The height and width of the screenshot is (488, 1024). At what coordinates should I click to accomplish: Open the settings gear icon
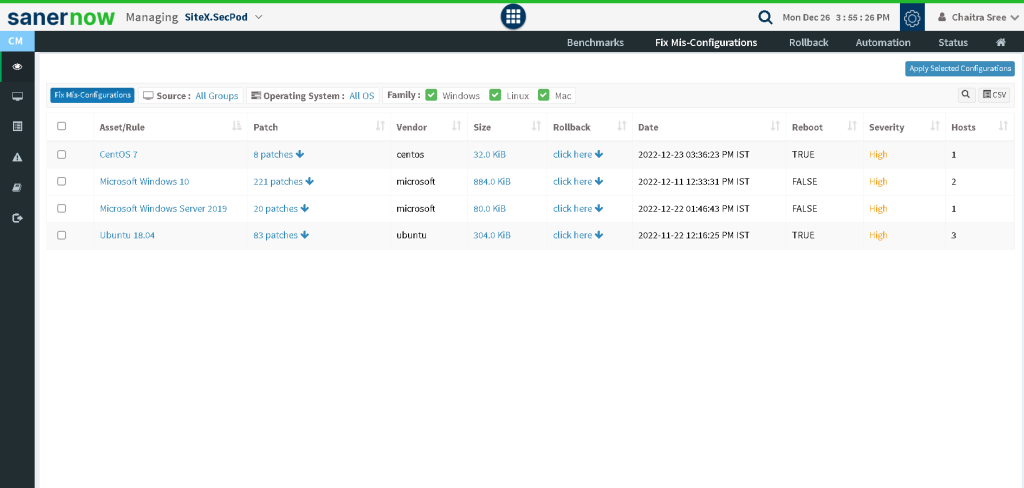912,18
